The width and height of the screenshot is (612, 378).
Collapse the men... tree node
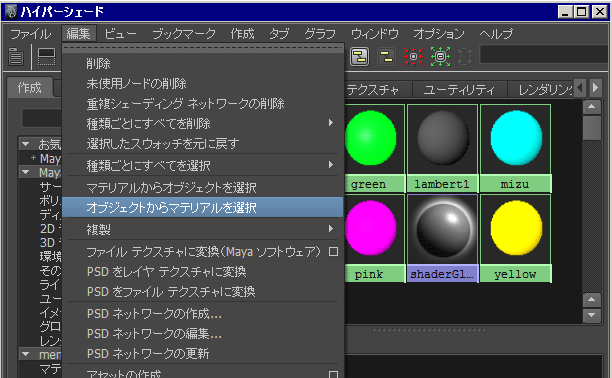click(26, 354)
